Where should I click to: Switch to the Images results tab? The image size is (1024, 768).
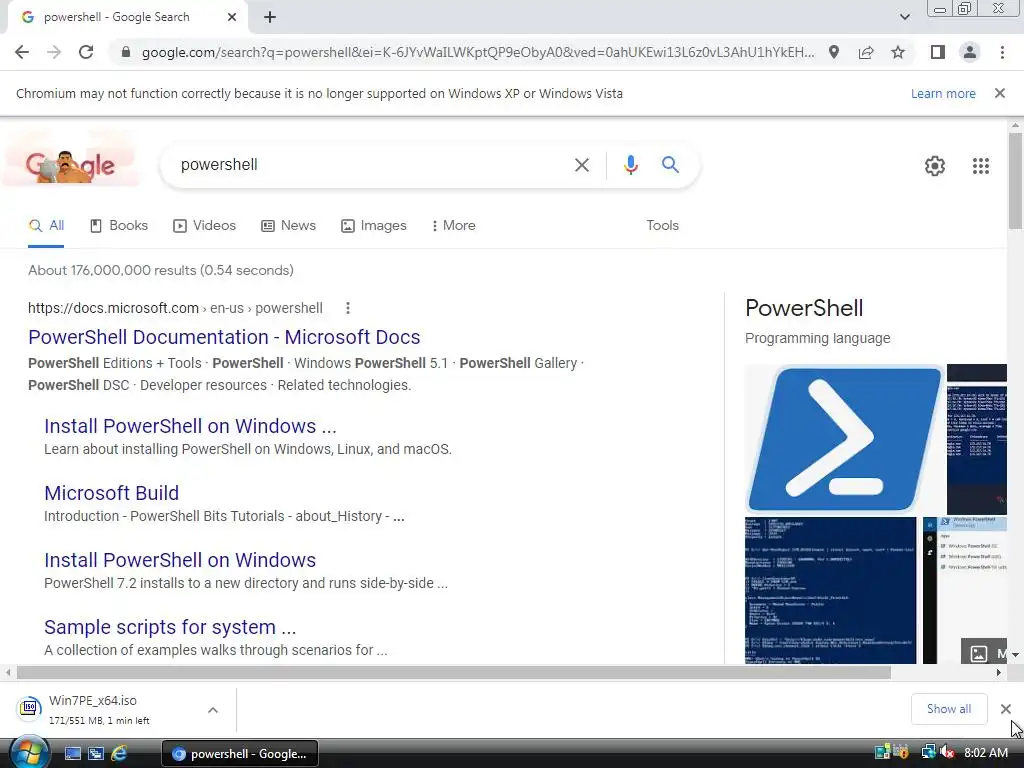[374, 225]
